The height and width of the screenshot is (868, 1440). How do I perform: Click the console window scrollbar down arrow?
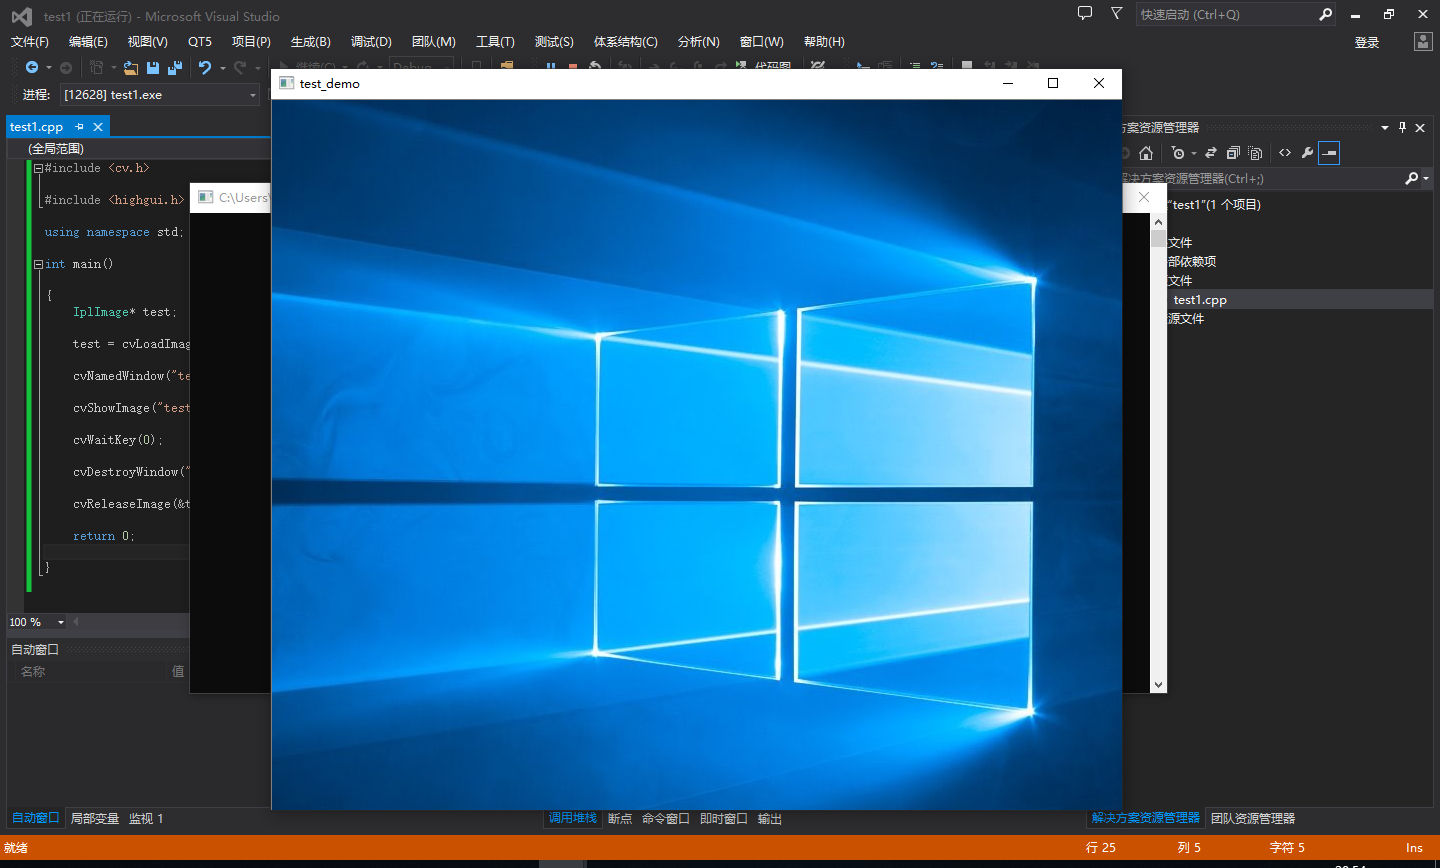click(1158, 685)
